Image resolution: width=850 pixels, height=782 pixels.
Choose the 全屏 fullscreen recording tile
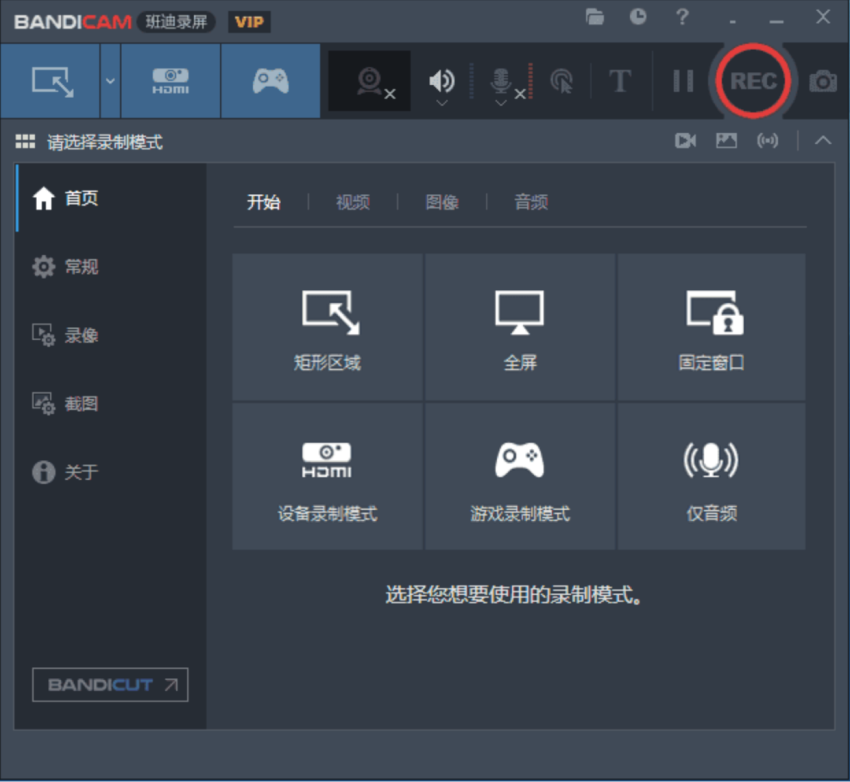(519, 327)
